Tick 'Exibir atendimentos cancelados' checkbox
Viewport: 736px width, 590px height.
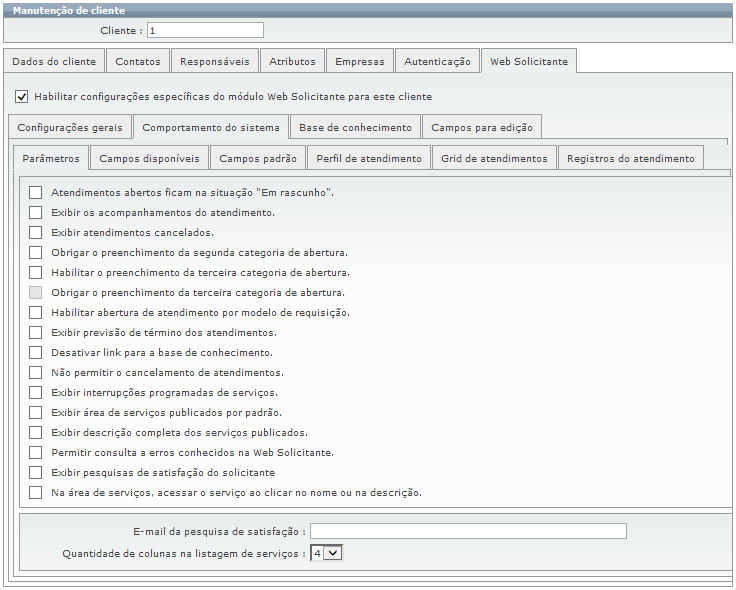click(x=36, y=232)
